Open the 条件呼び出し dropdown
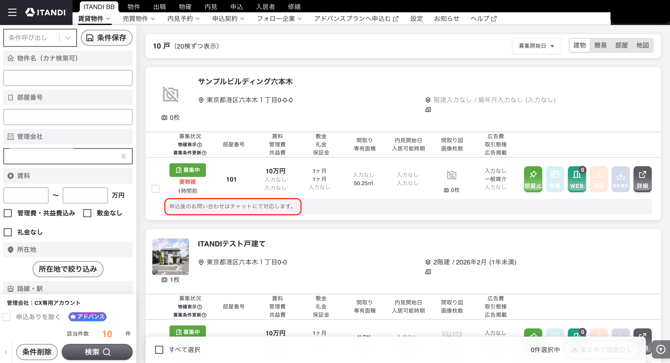The width and height of the screenshot is (670, 363). click(x=40, y=38)
